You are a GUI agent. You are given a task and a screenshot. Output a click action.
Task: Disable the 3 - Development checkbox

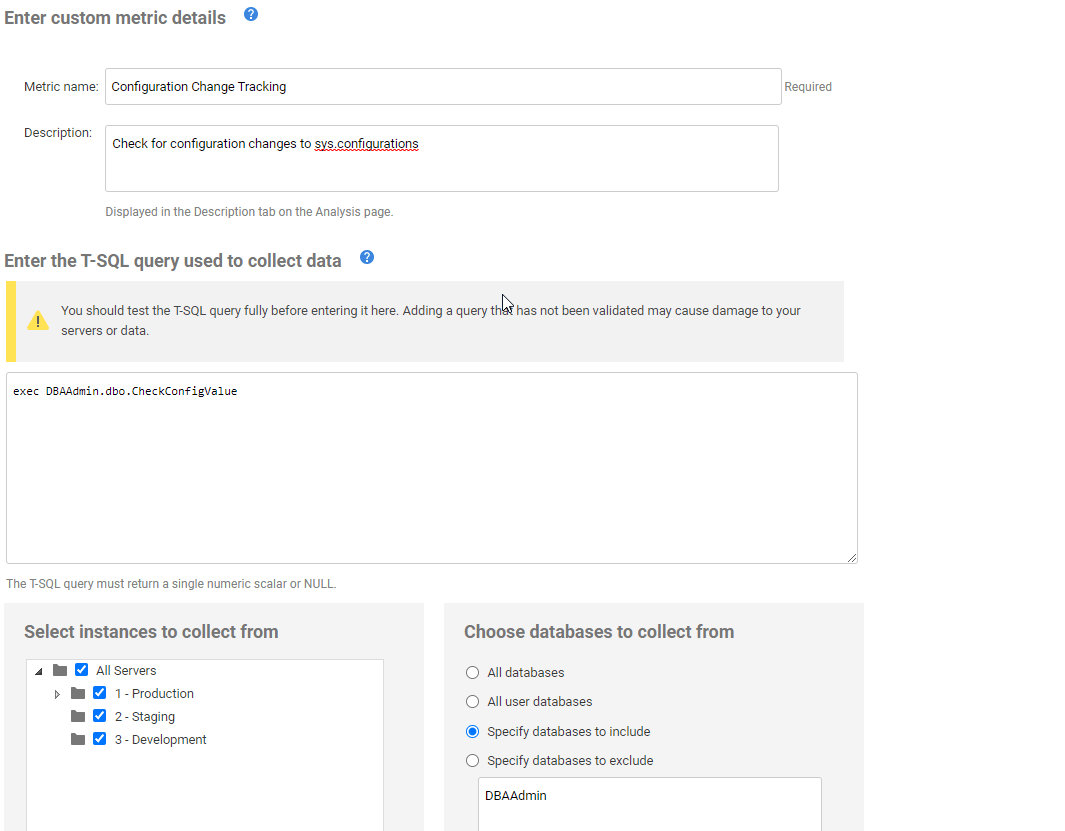(100, 740)
